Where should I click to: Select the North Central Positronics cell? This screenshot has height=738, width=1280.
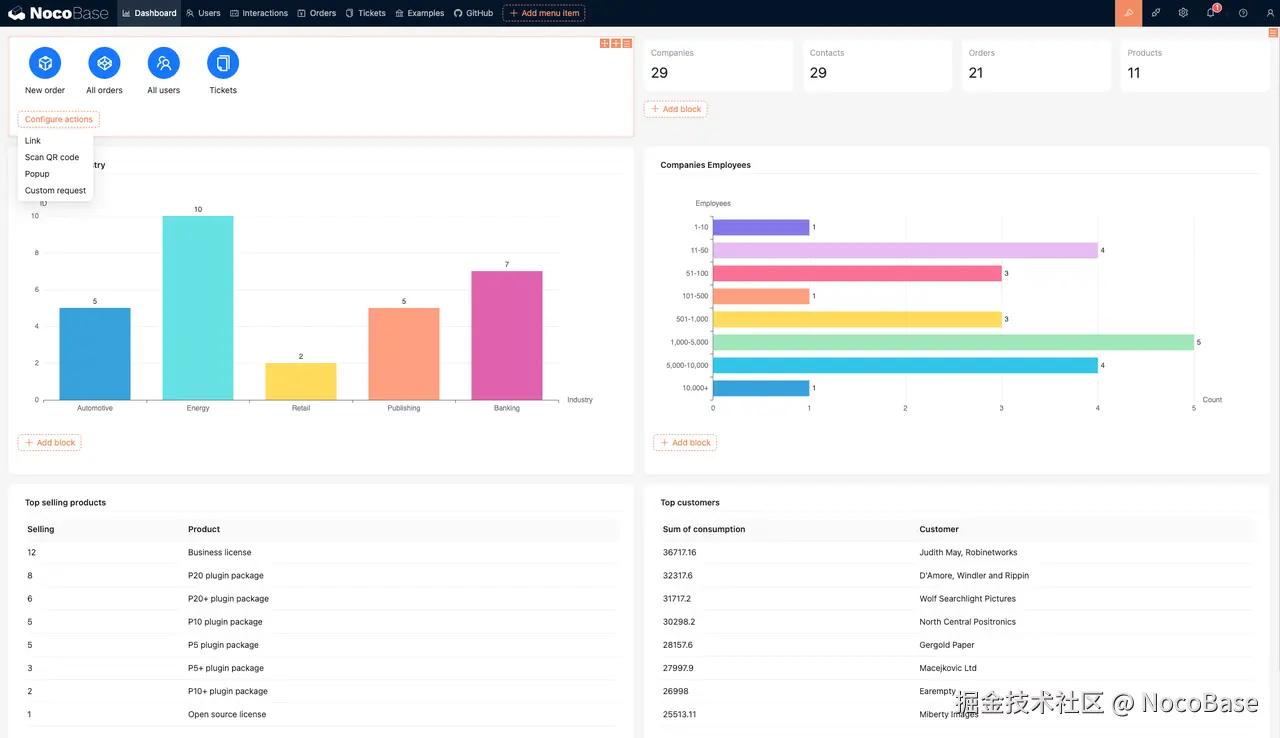(968, 621)
